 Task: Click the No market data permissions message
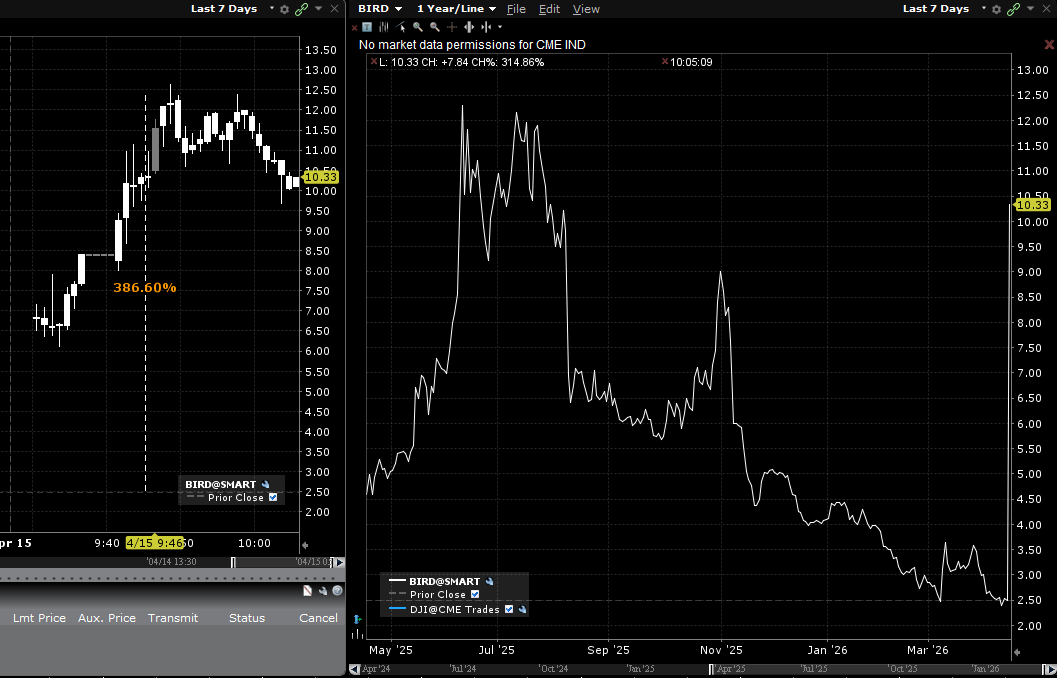pyautogui.click(x=472, y=44)
